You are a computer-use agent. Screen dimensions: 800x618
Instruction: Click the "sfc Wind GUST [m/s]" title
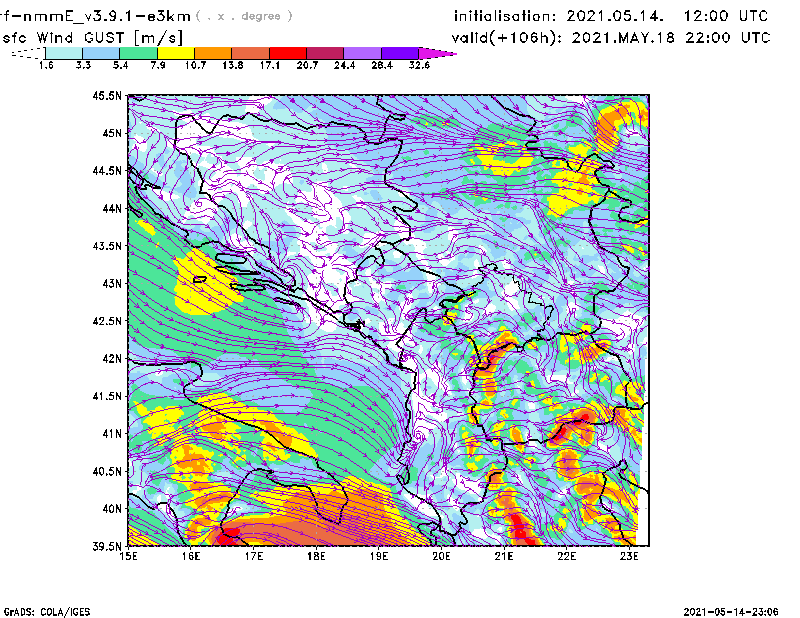point(92,38)
